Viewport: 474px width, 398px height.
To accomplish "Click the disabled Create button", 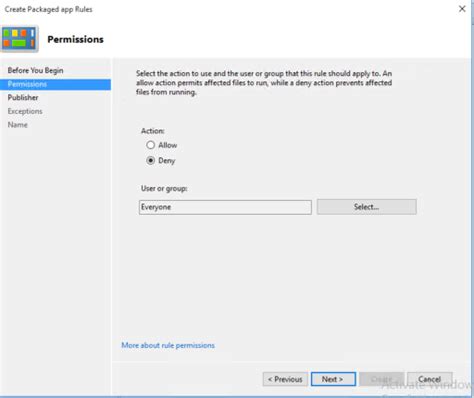I will click(x=382, y=379).
